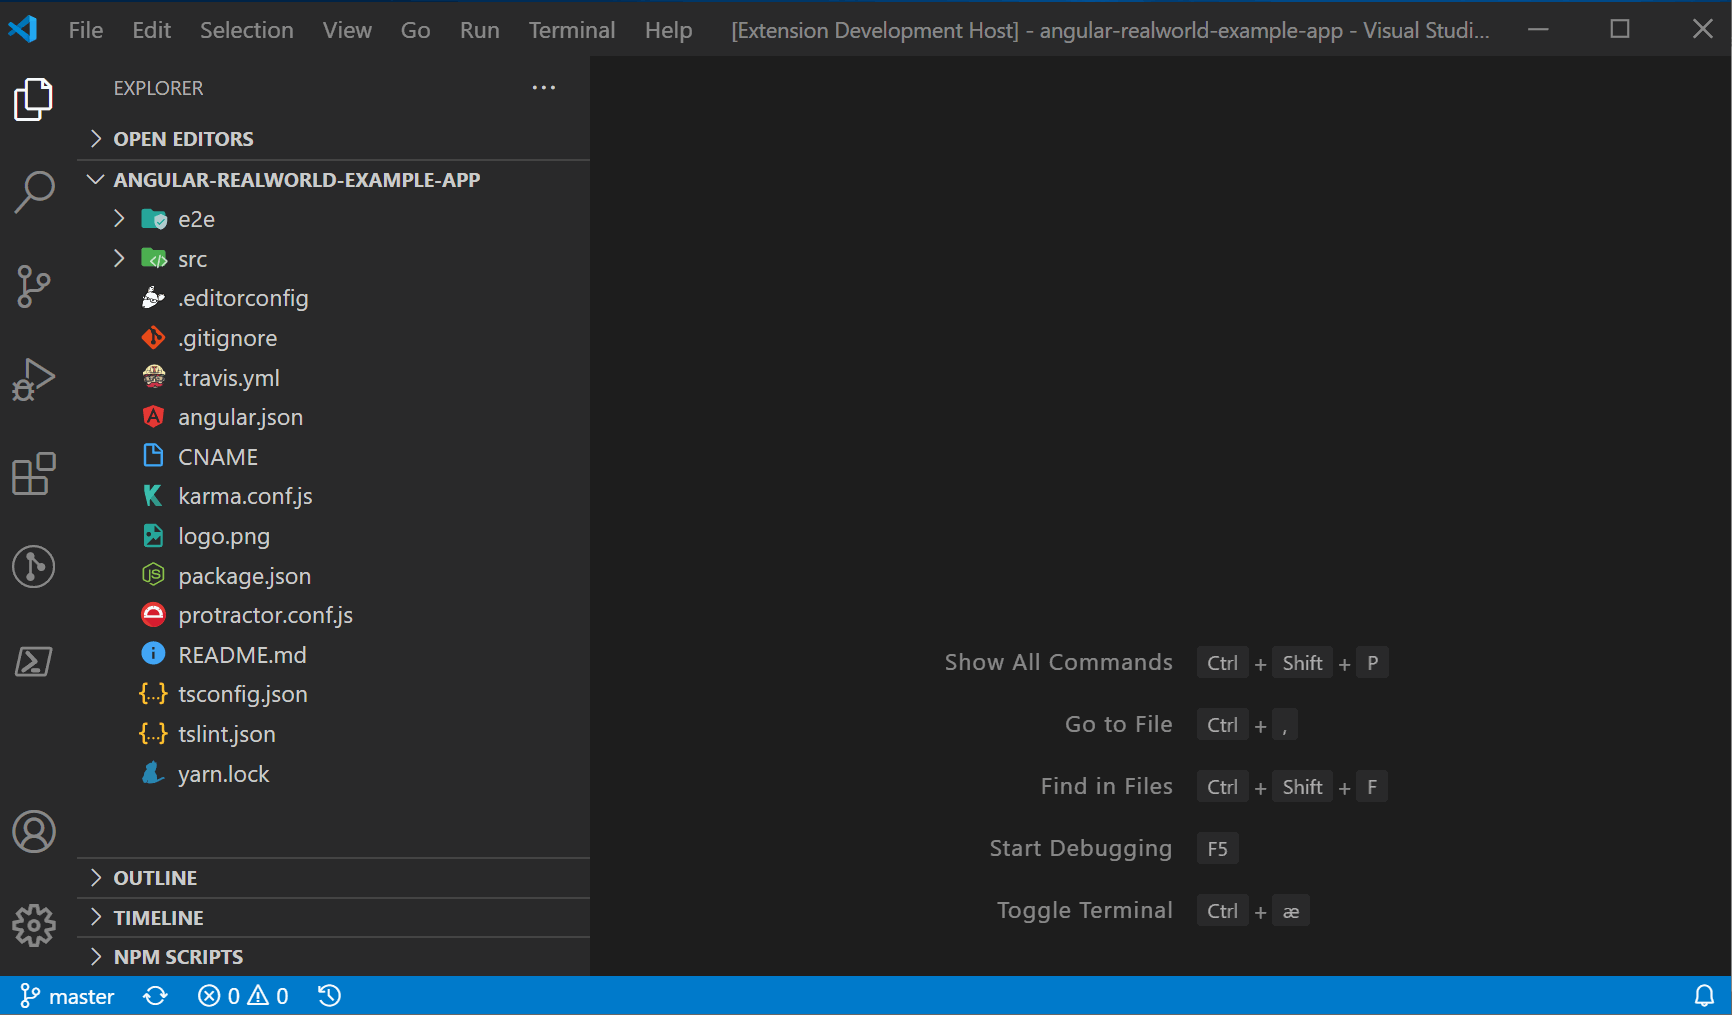The width and height of the screenshot is (1732, 1015).
Task: Open the package.json file
Action: point(333,576)
